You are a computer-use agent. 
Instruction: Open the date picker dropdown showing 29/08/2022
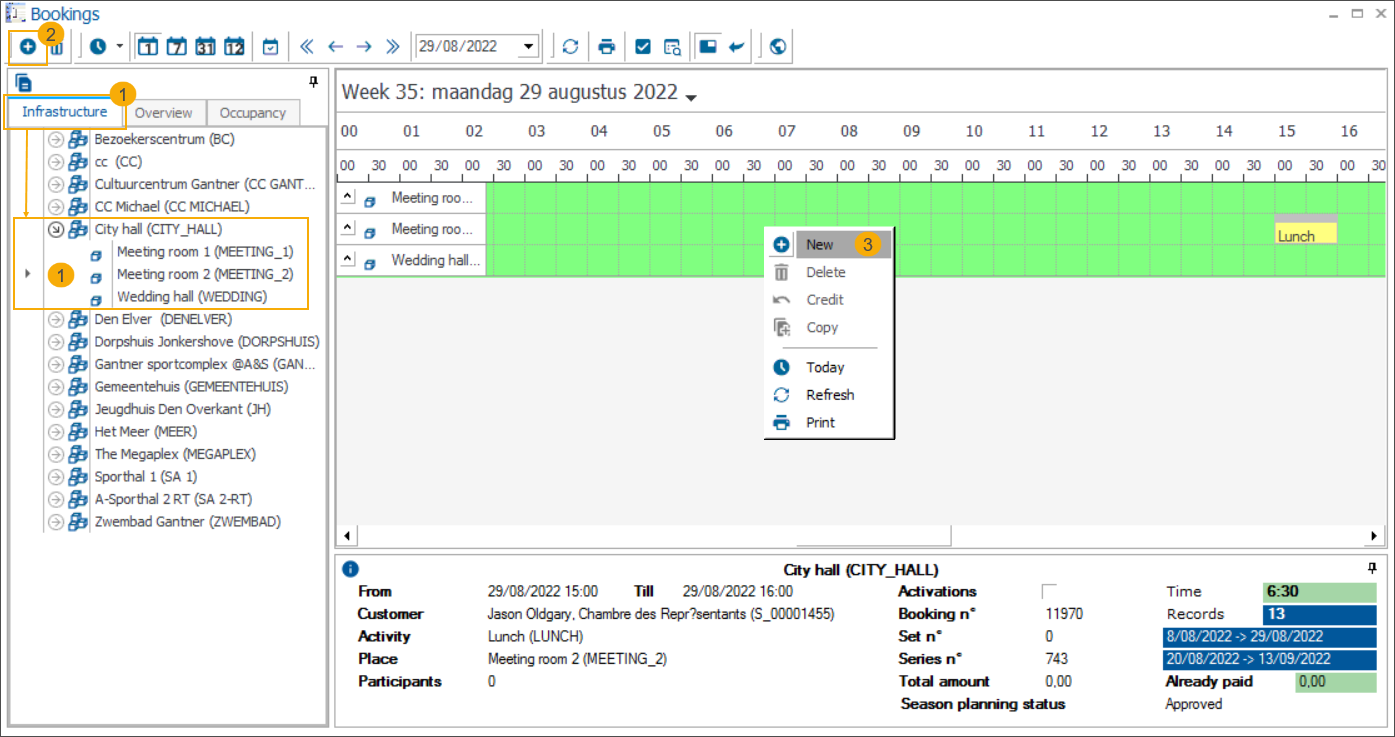pyautogui.click(x=530, y=45)
